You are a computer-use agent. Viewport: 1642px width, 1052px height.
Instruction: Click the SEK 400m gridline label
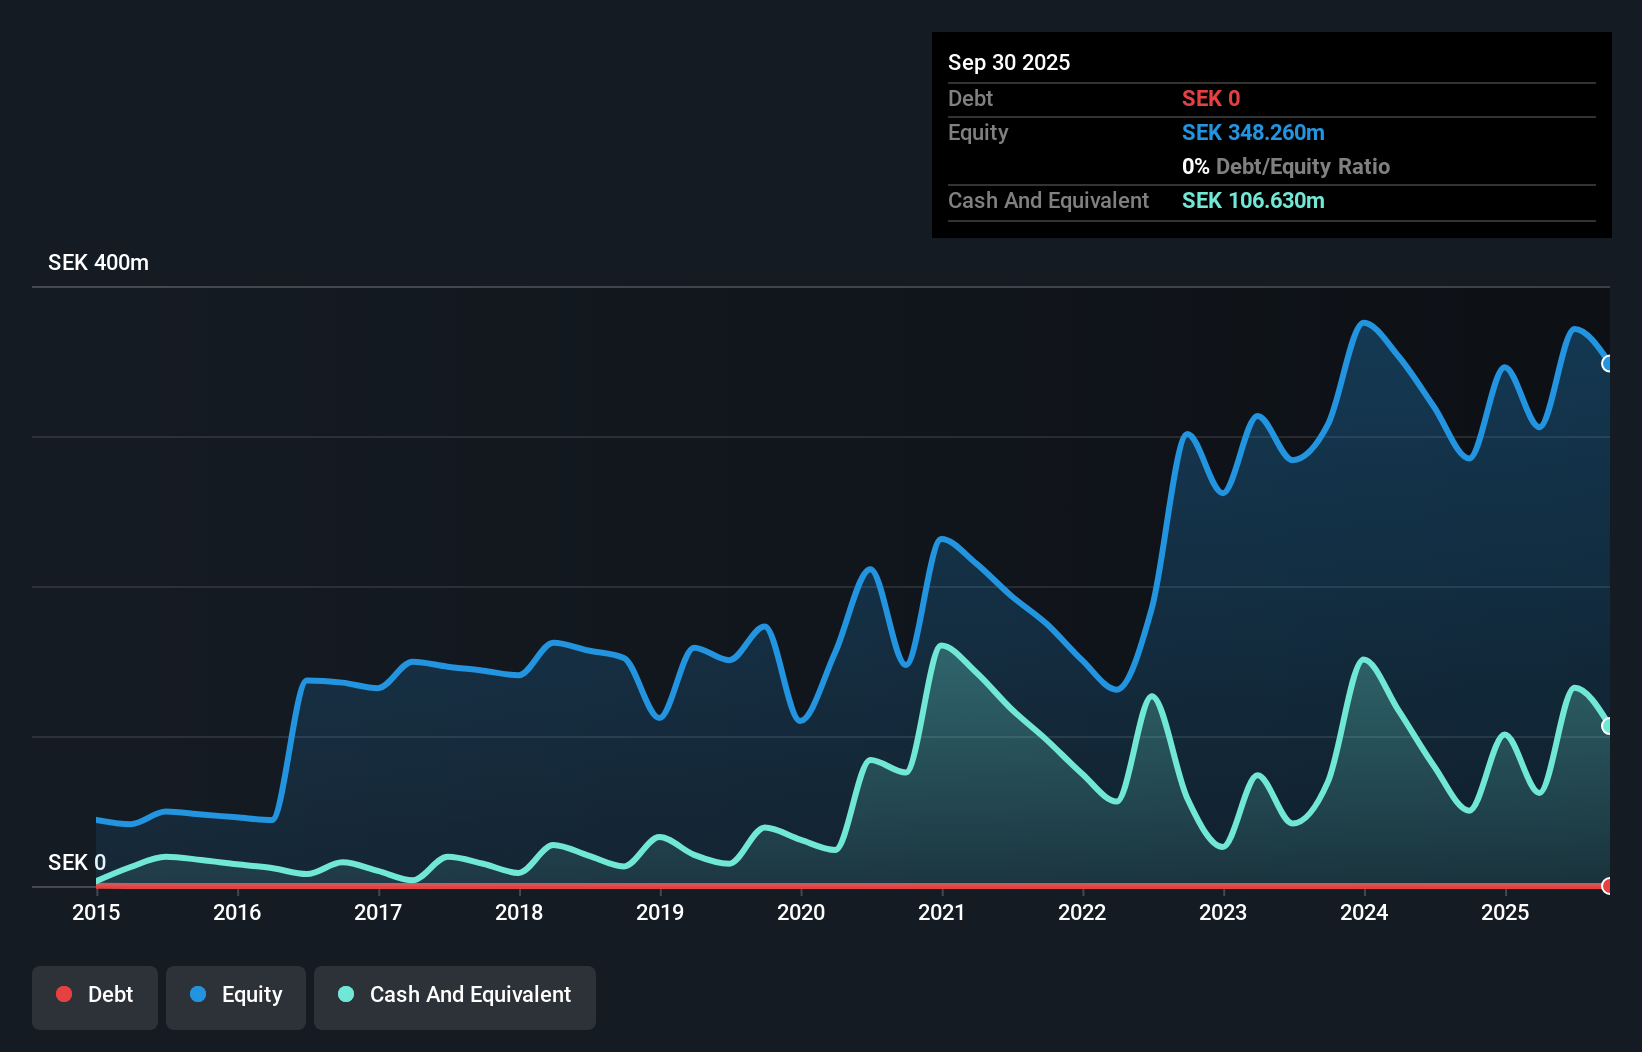point(98,262)
